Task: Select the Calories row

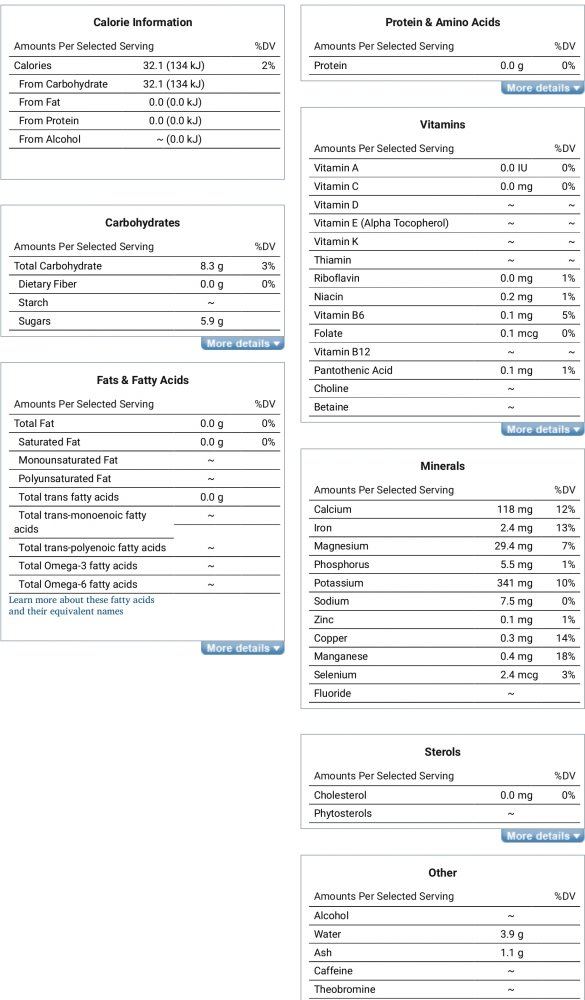Action: (145, 66)
